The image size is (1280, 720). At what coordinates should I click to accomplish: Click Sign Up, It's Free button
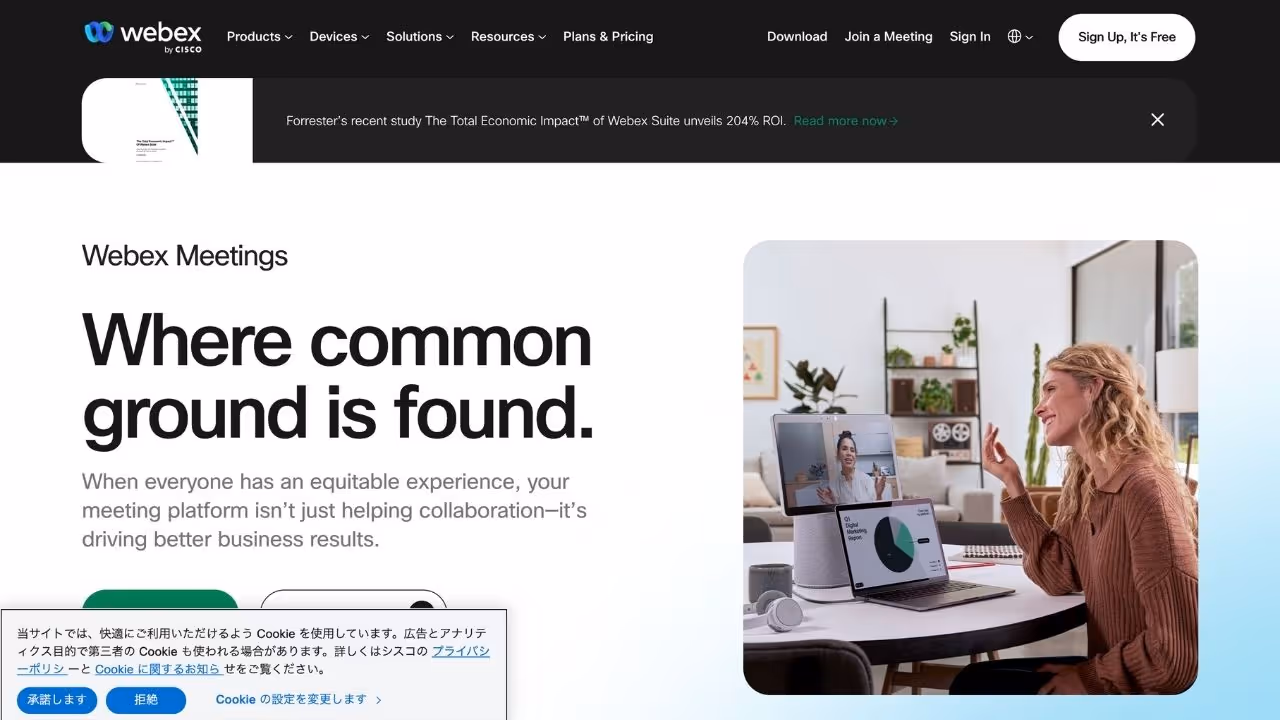(x=1127, y=37)
